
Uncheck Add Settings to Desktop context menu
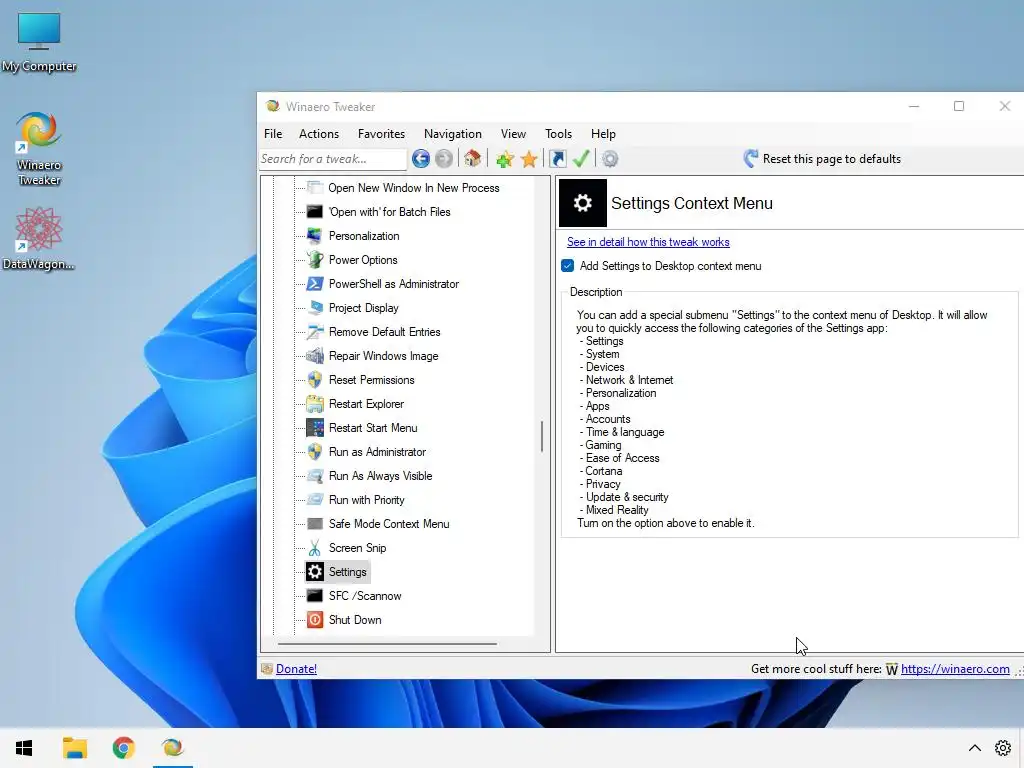coord(568,266)
